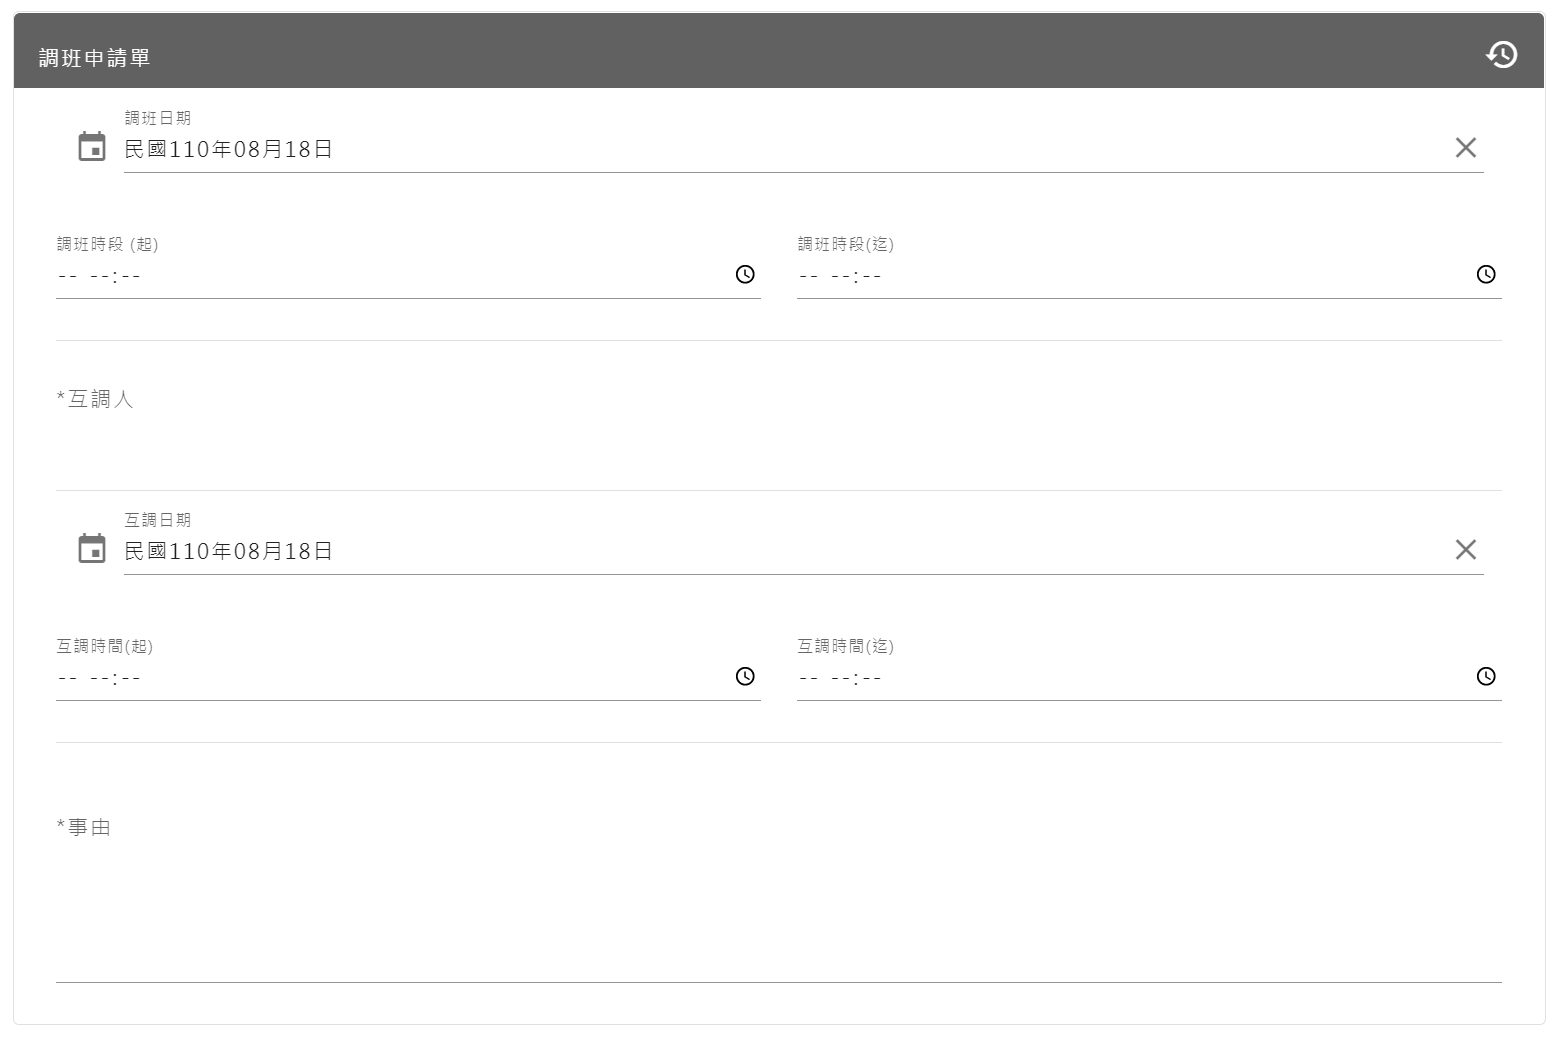Click the 調班日期 floating label

157,118
